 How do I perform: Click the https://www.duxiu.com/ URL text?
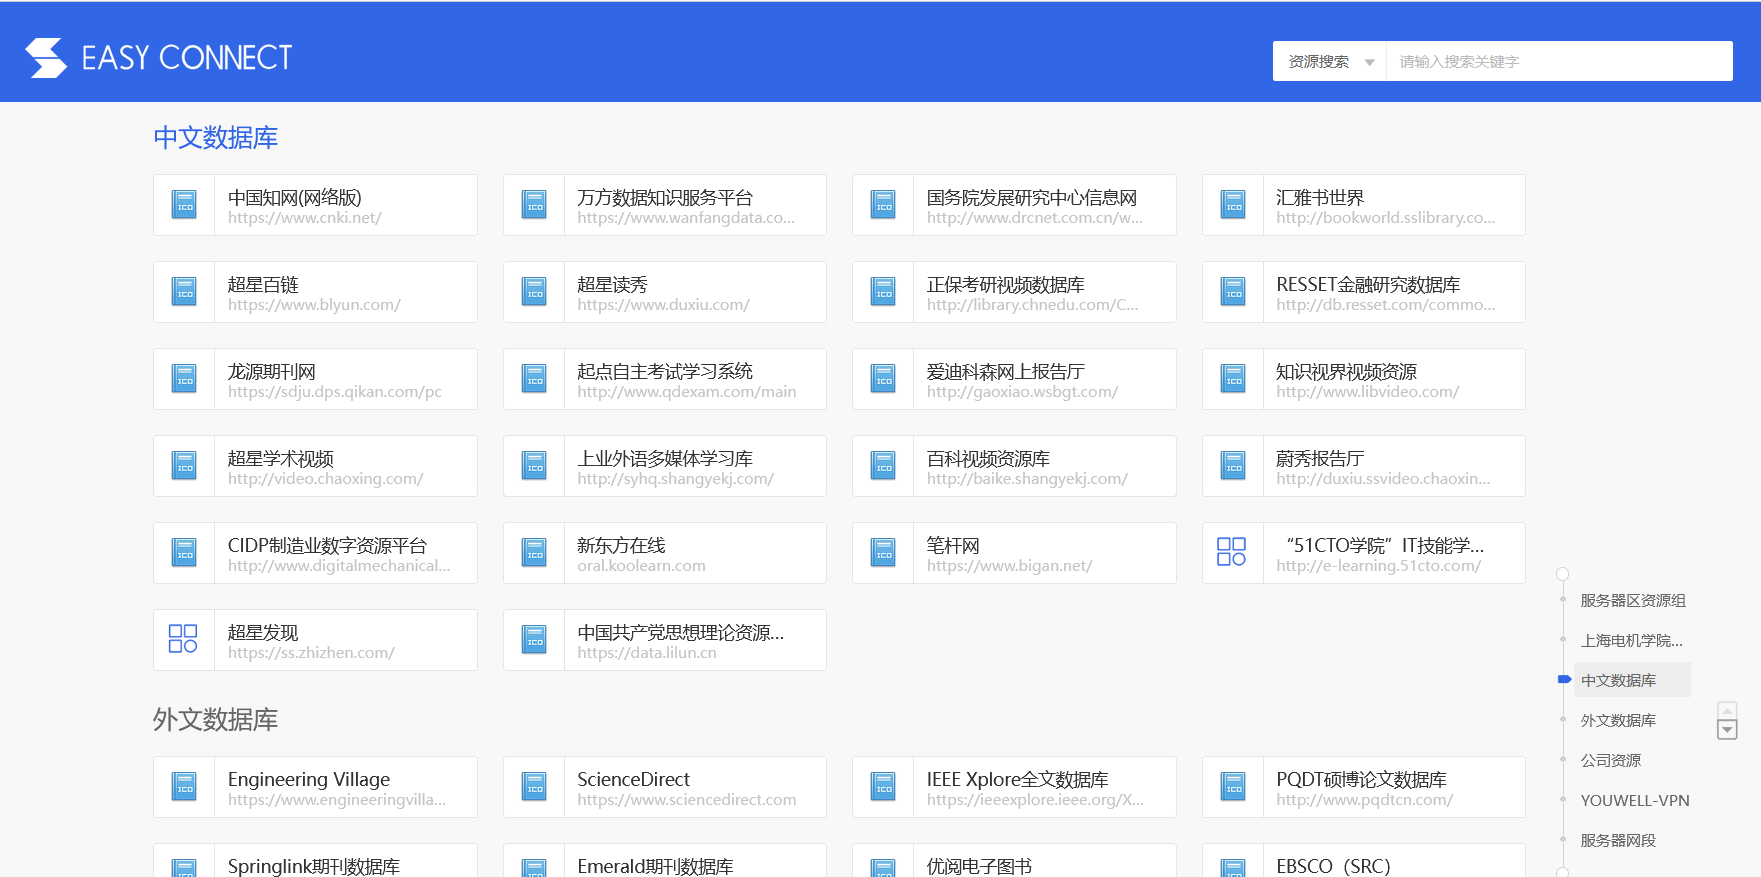click(x=663, y=305)
